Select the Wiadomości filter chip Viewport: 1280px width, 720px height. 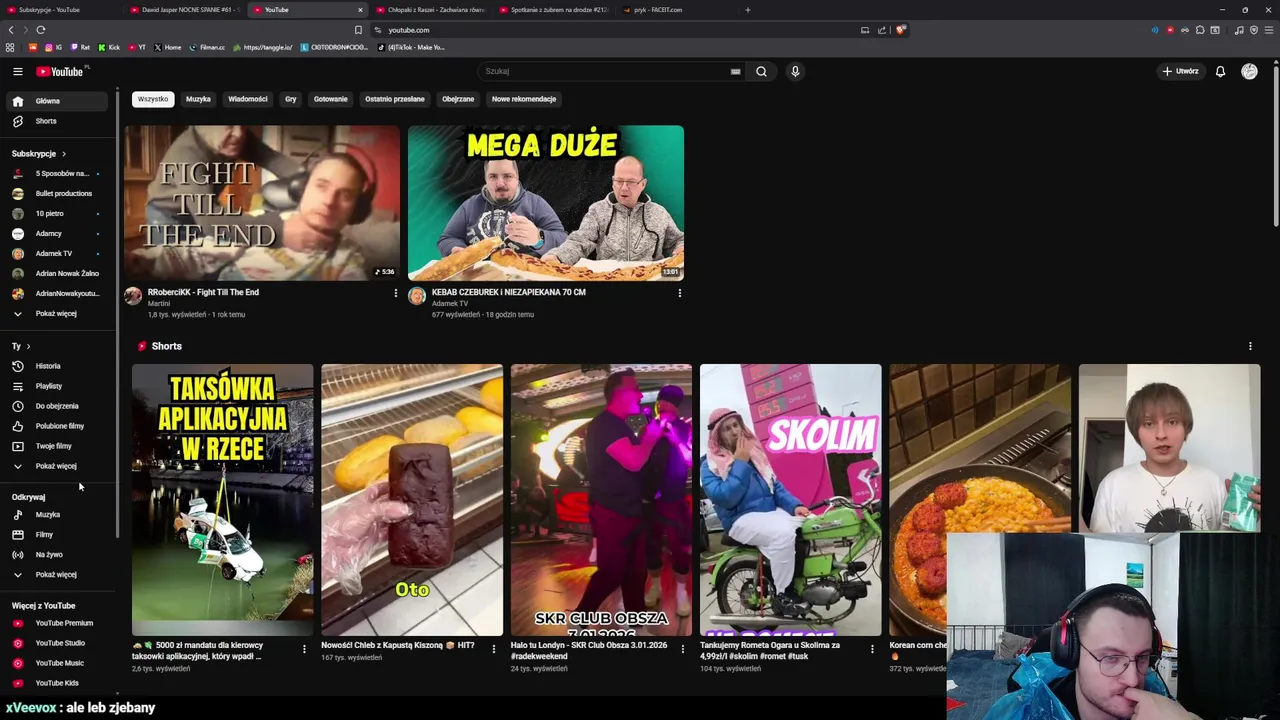pos(248,99)
